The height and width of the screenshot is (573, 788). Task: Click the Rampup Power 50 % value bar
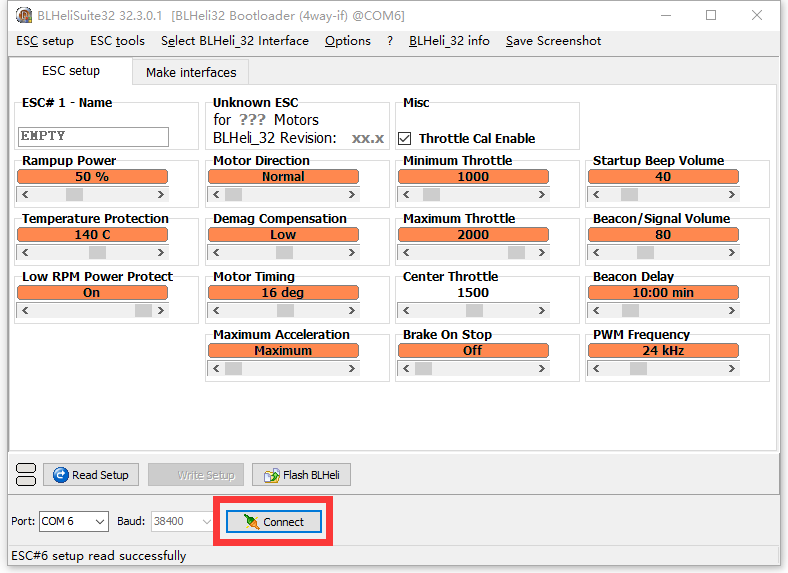coord(92,176)
